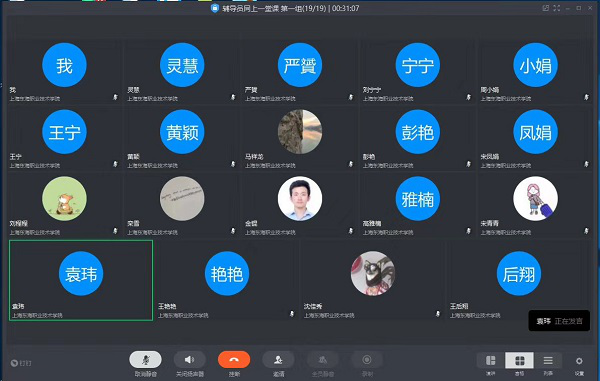Click the 我 avatar circle
600x381 pixels.
pos(64,65)
